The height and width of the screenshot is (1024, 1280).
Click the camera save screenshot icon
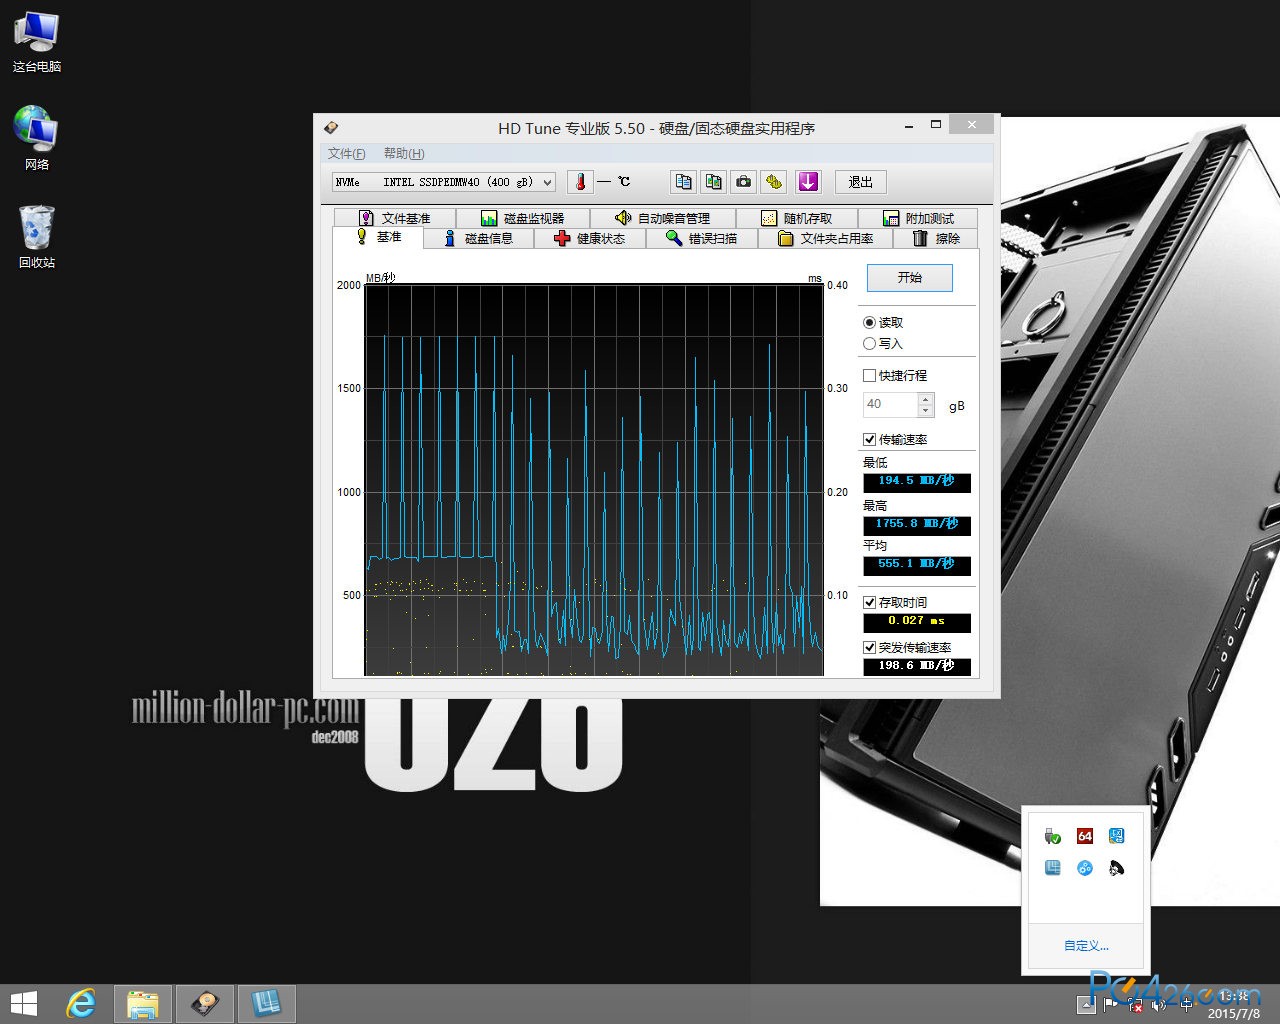(743, 182)
